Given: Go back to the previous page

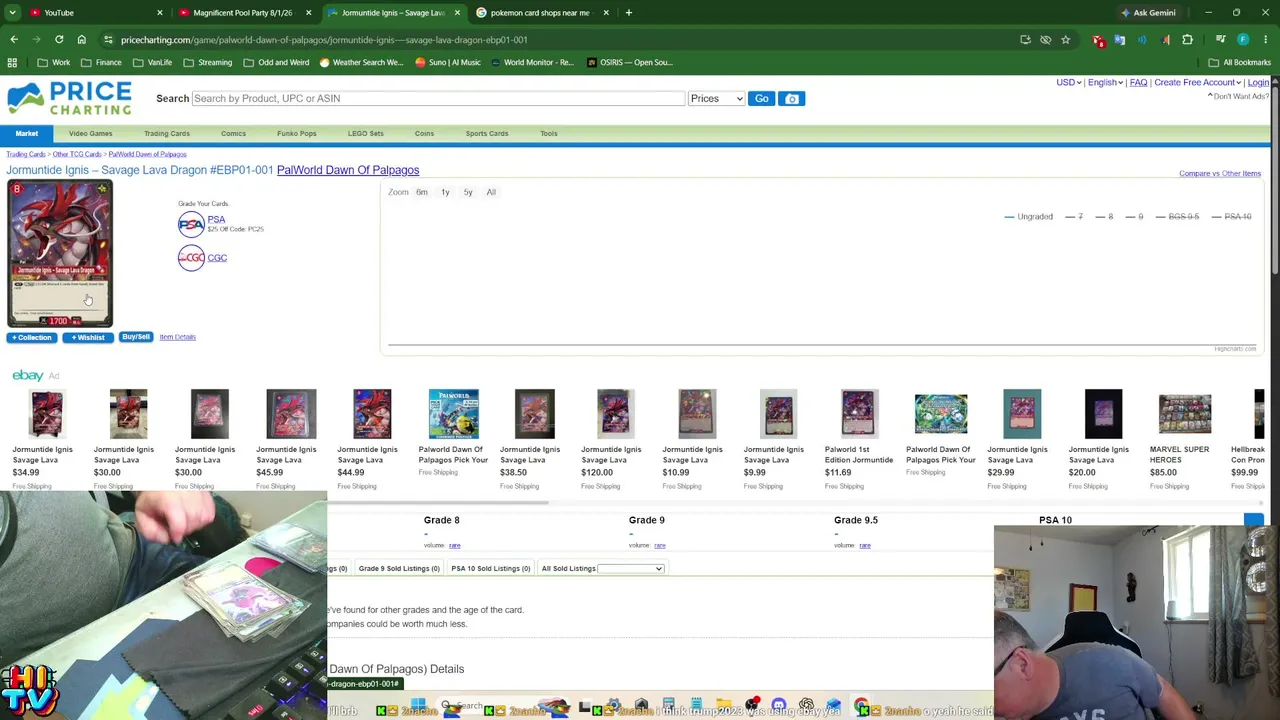Looking at the screenshot, I should point(14,39).
